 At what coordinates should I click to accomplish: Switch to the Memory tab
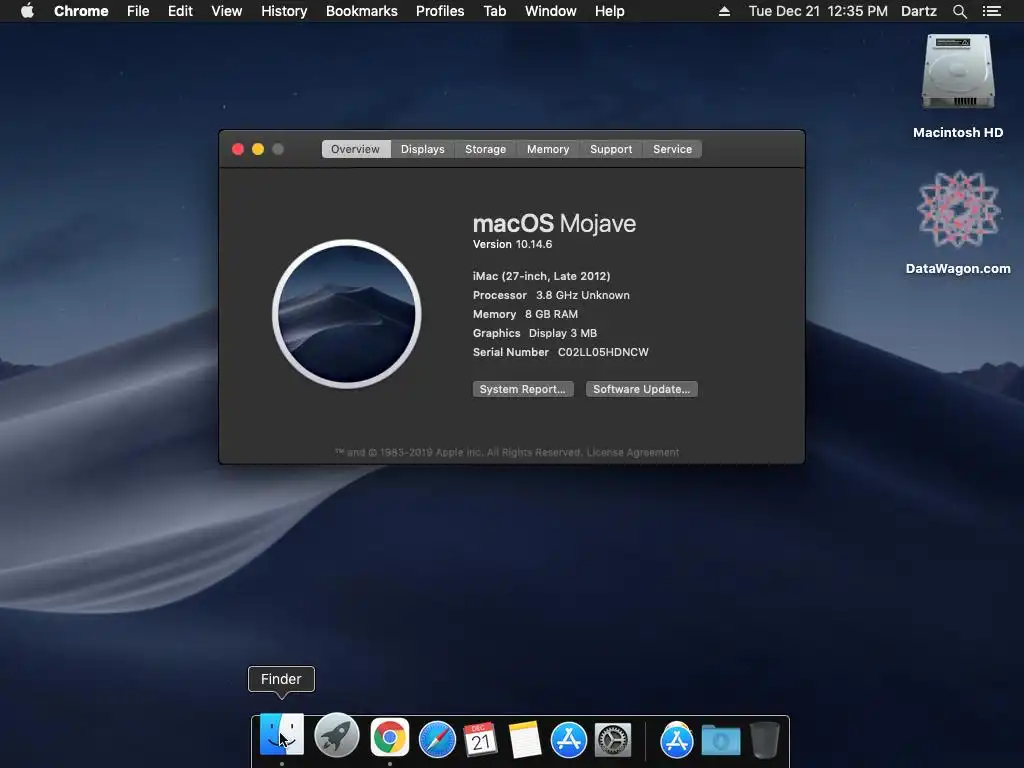(x=548, y=149)
